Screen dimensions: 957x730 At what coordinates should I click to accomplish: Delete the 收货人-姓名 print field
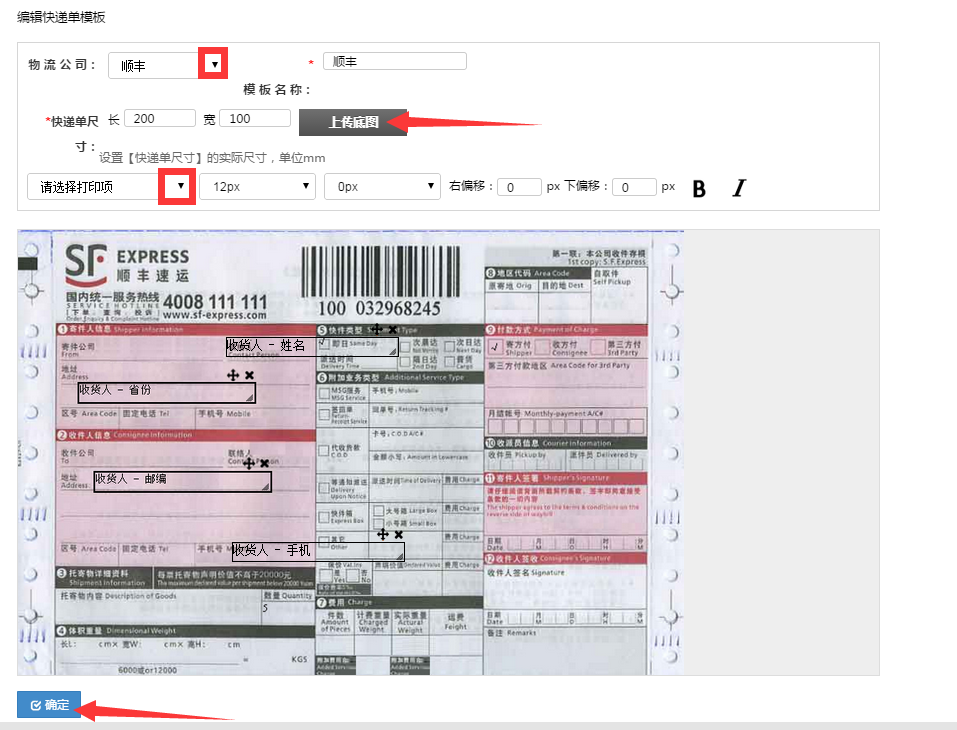(393, 329)
